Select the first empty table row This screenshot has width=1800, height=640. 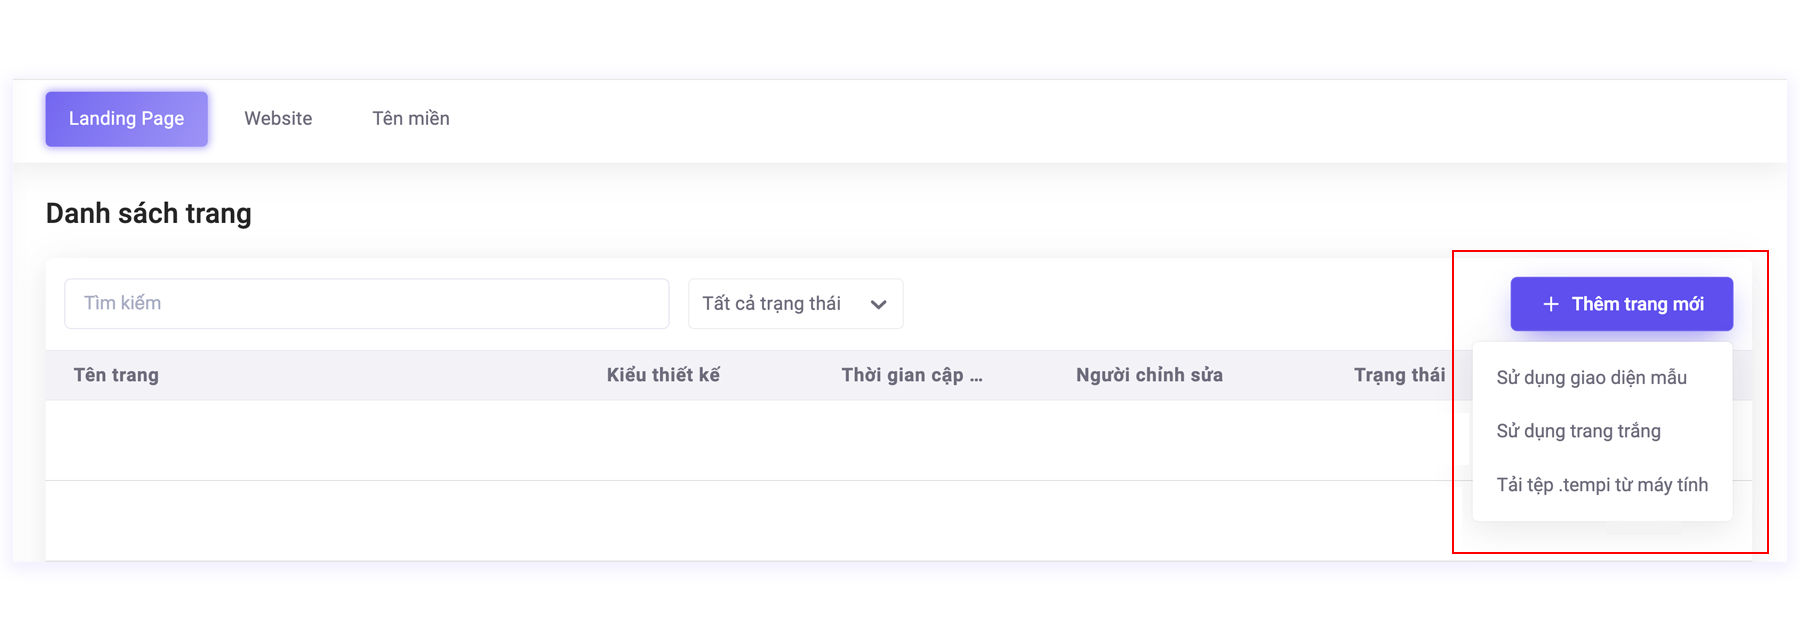pos(700,441)
